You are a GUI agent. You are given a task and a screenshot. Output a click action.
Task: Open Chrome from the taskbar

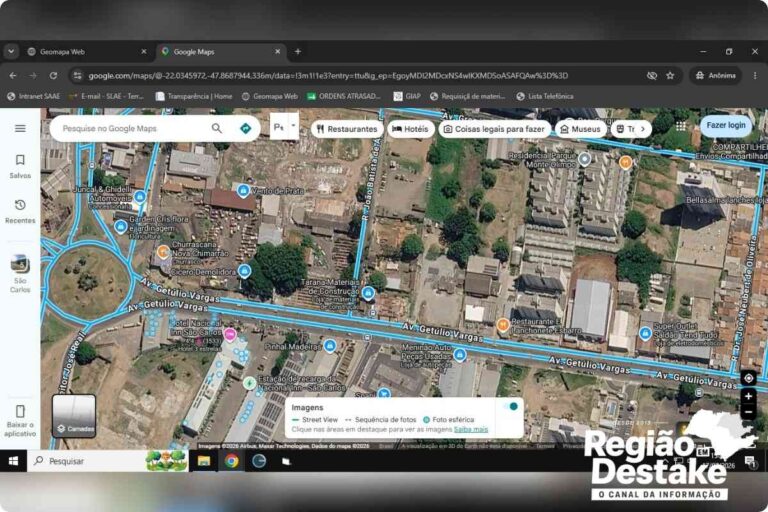tap(232, 461)
